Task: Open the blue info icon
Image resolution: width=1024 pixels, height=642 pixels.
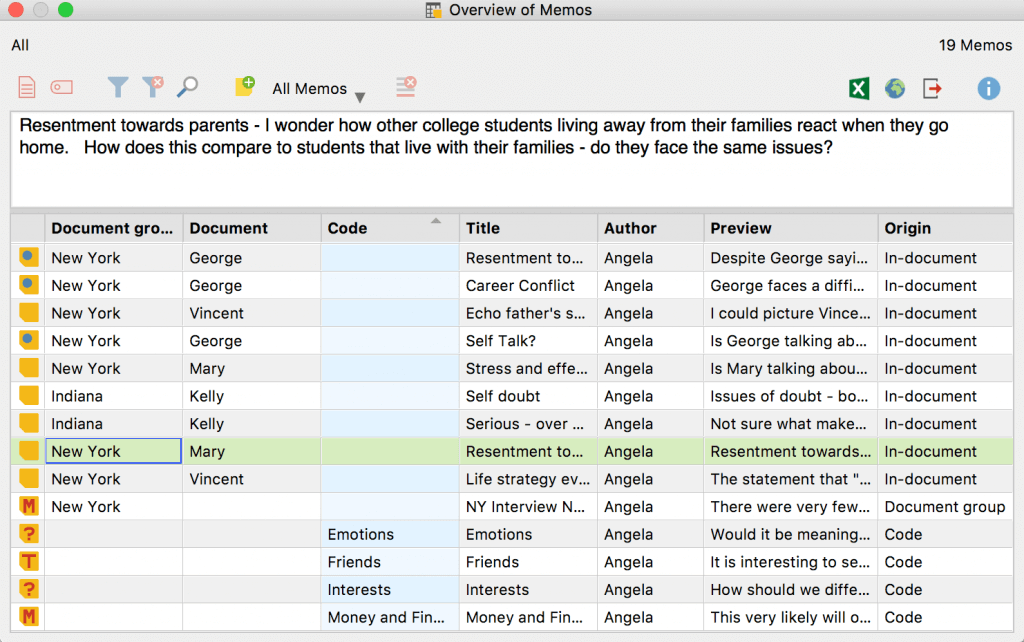Action: coord(988,89)
